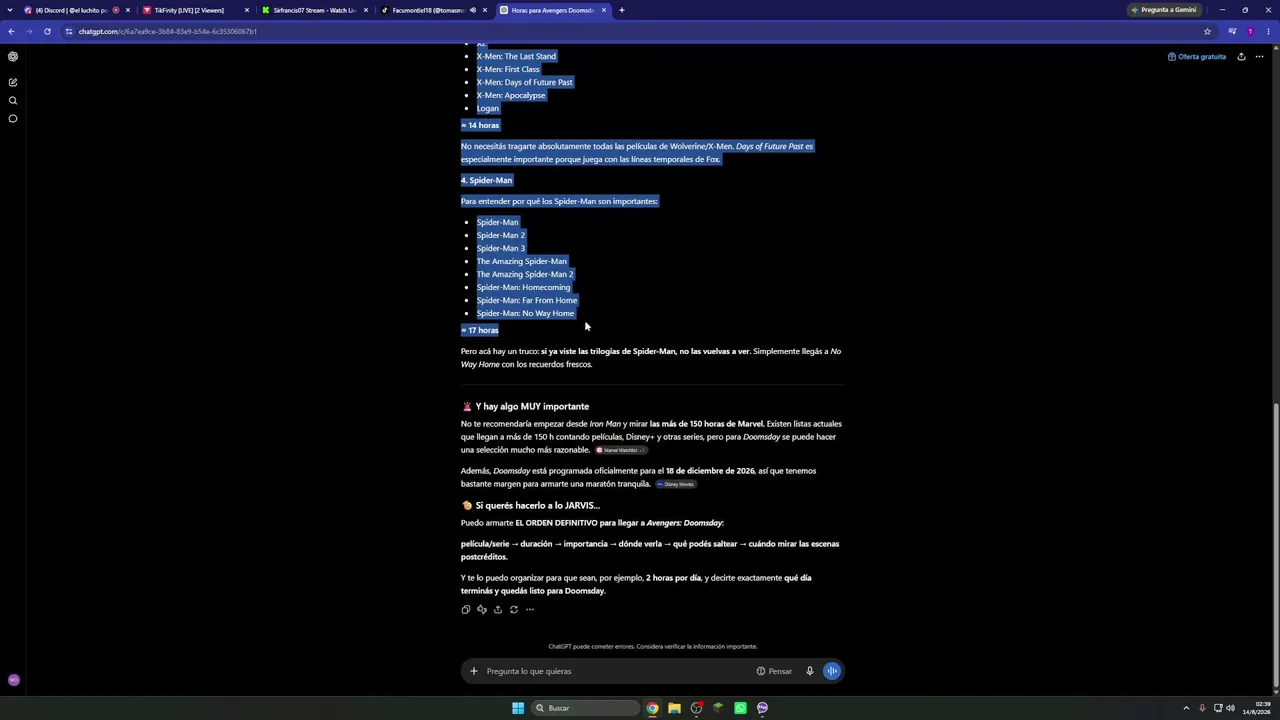The height and width of the screenshot is (720, 1280).
Task: Go forward to the next page
Action: (x=29, y=31)
